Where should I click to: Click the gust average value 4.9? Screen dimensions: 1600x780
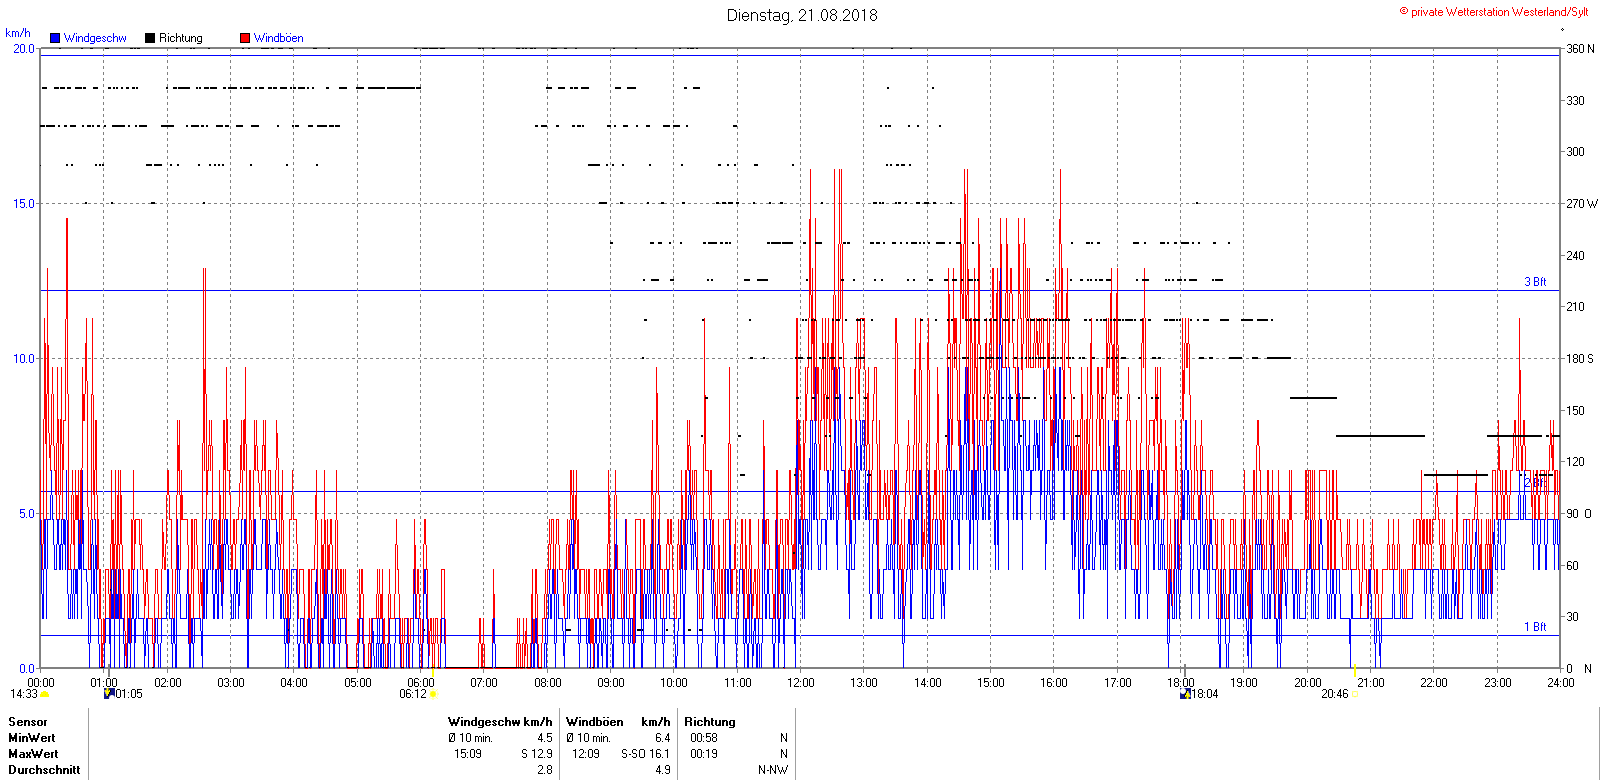[x=663, y=770]
